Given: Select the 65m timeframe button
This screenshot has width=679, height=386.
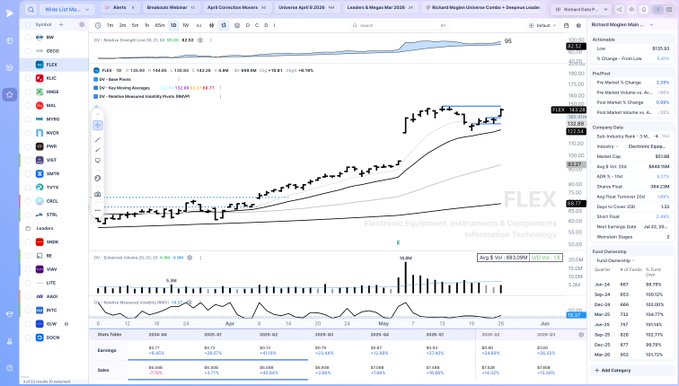Looking at the screenshot, I should pos(160,26).
